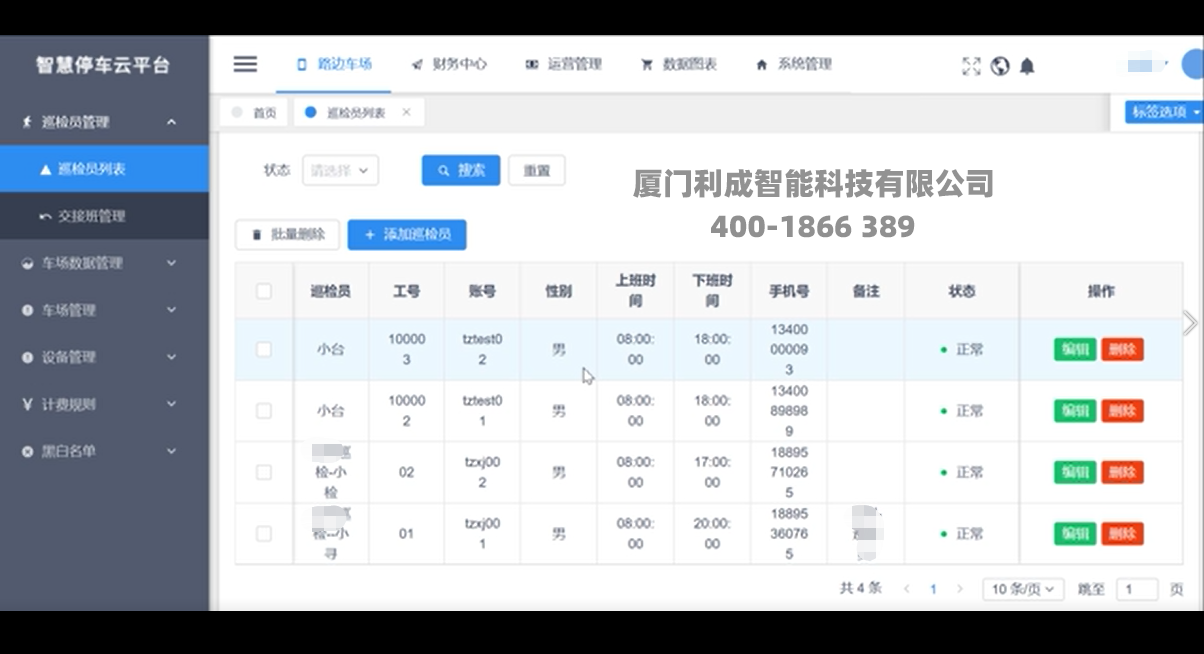Screen dimensions: 1204x654
Task: Click the next-page arrow in pagination
Action: coord(960,589)
